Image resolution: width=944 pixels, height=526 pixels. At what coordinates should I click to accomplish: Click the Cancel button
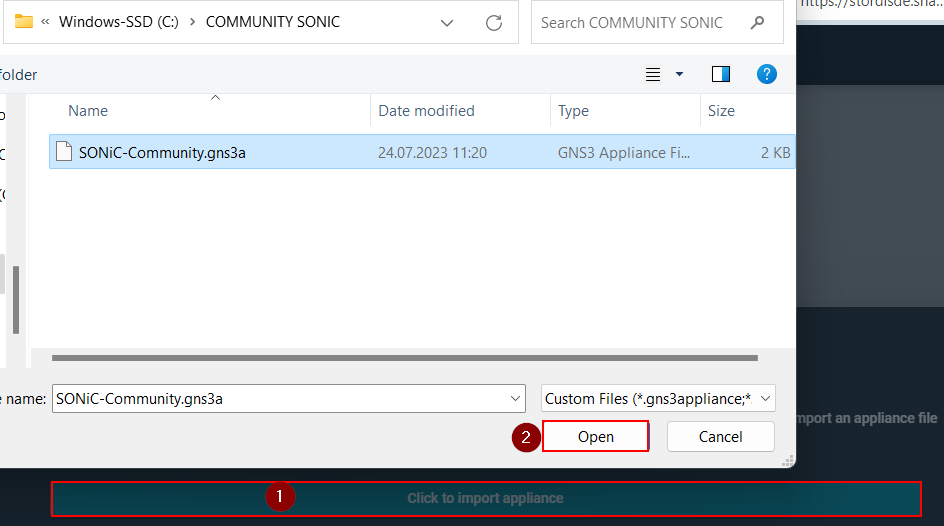tap(720, 436)
